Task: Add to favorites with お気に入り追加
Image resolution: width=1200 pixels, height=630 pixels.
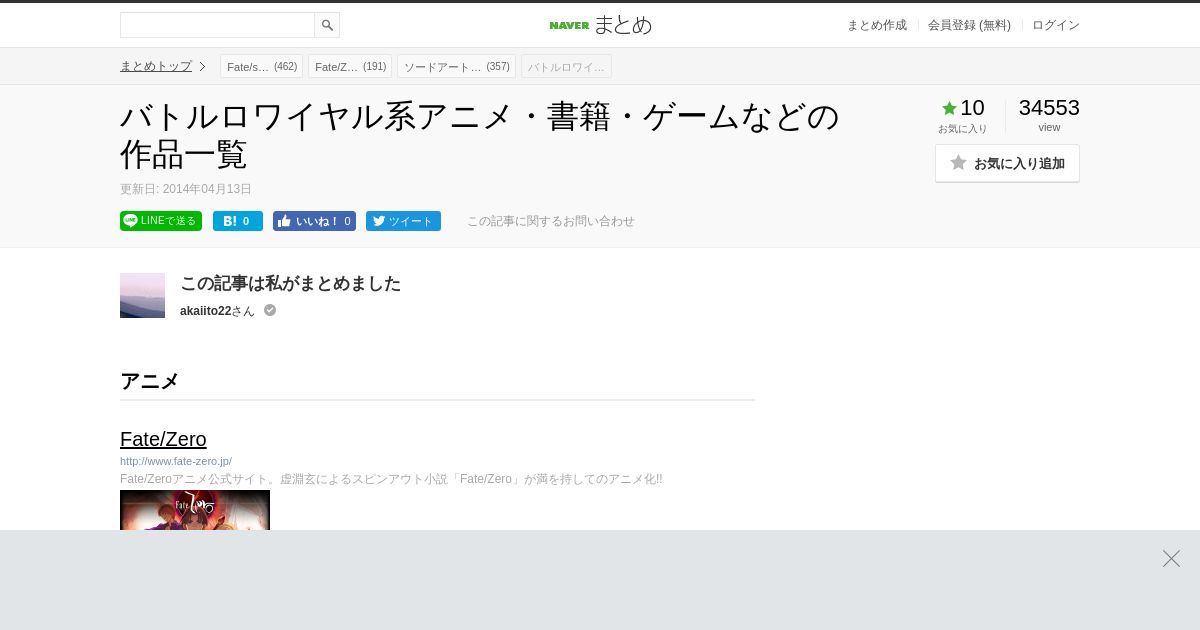Action: coord(1007,163)
